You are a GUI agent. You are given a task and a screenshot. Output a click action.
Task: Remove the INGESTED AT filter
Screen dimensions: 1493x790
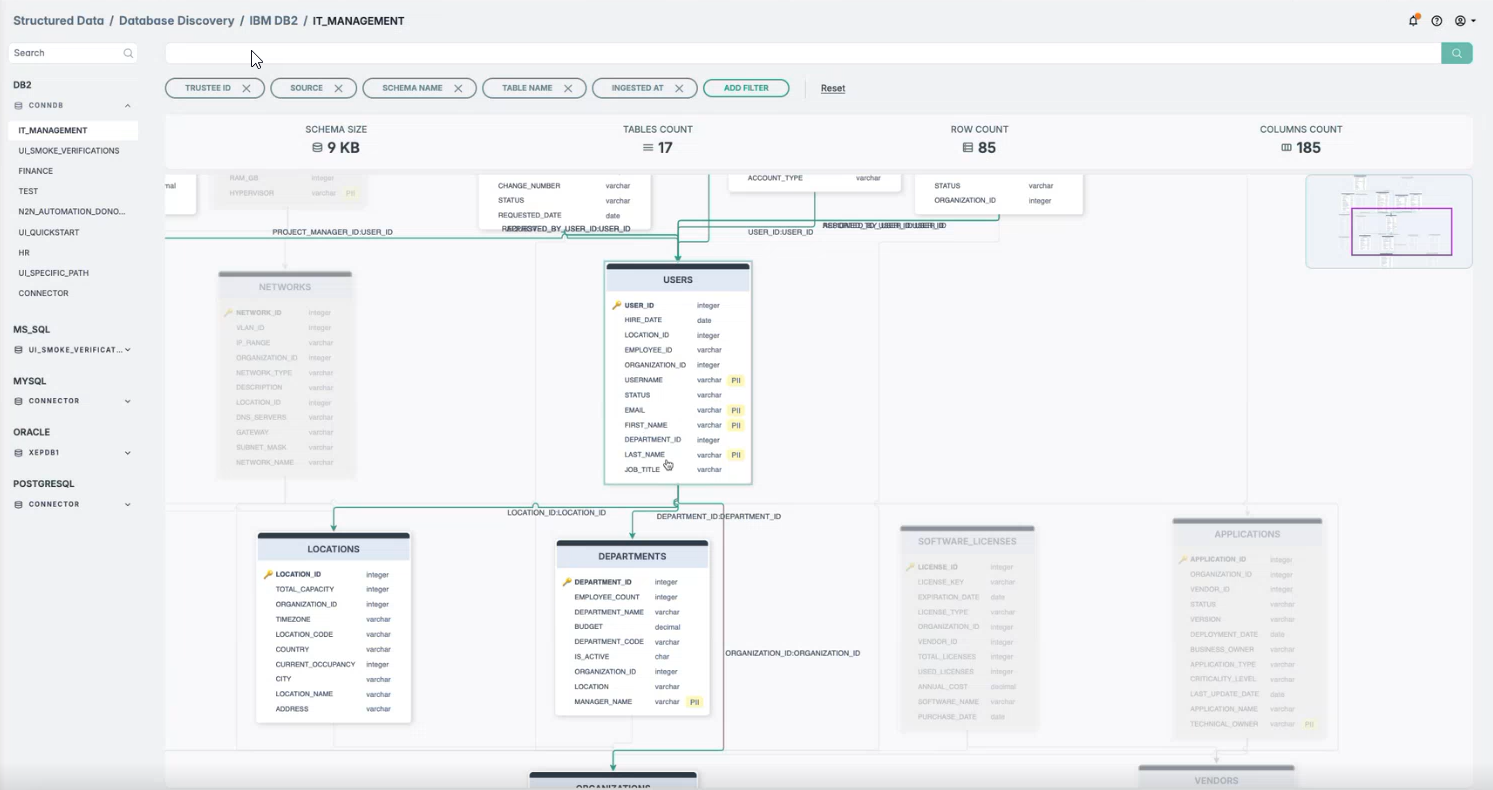click(679, 88)
